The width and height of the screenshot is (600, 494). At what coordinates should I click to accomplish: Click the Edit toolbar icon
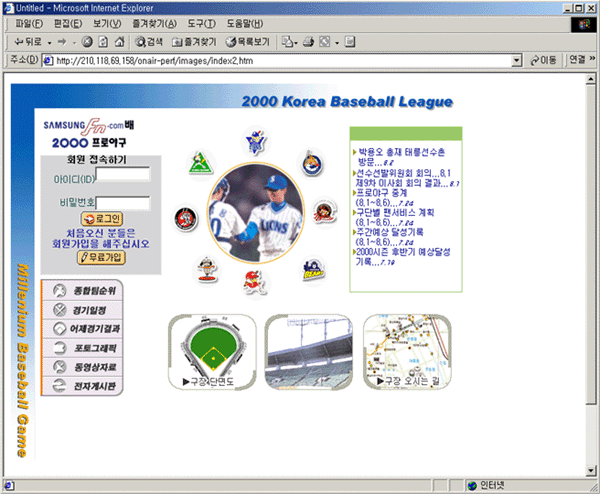click(x=324, y=42)
